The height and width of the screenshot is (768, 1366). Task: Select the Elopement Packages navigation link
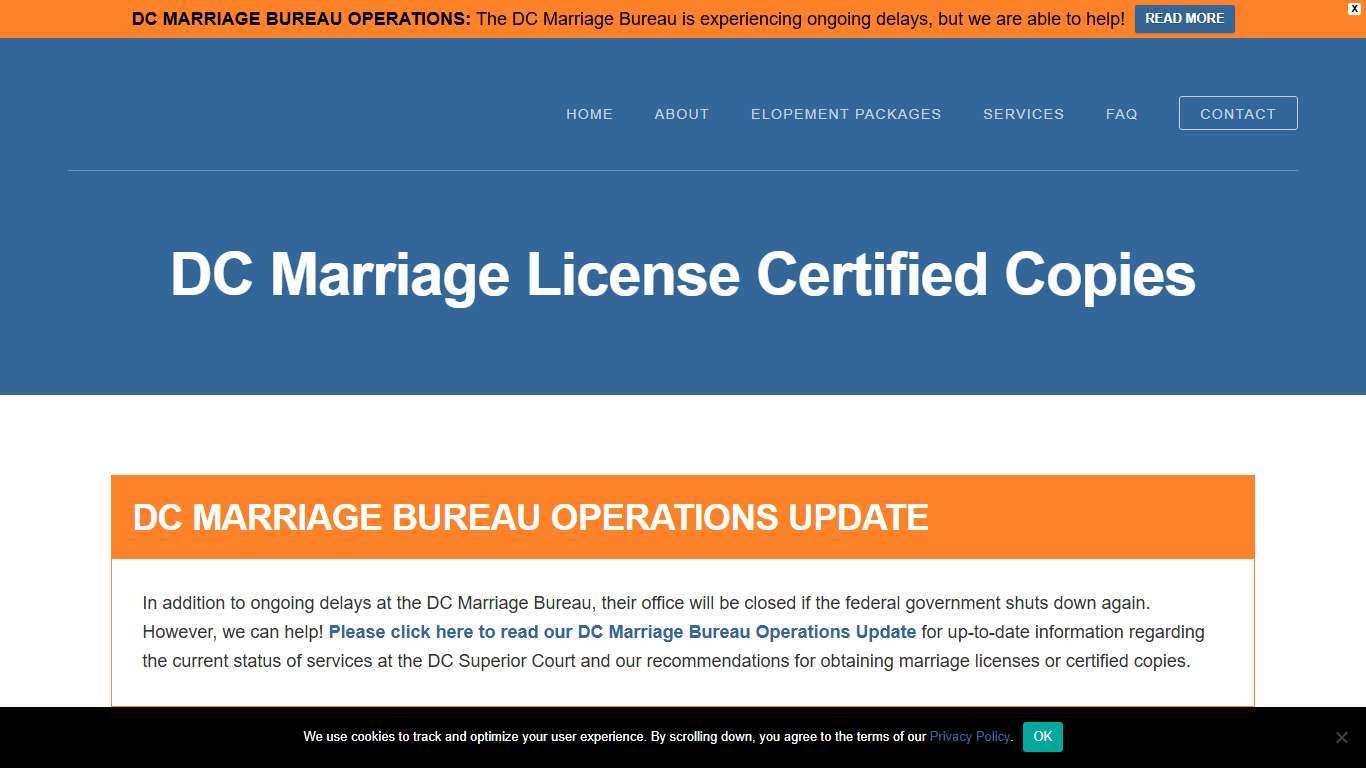coord(845,113)
